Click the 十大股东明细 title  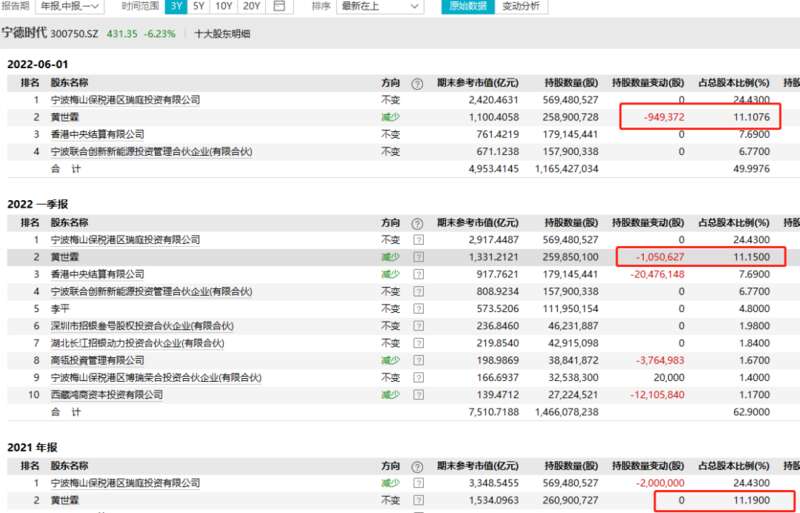(222, 34)
